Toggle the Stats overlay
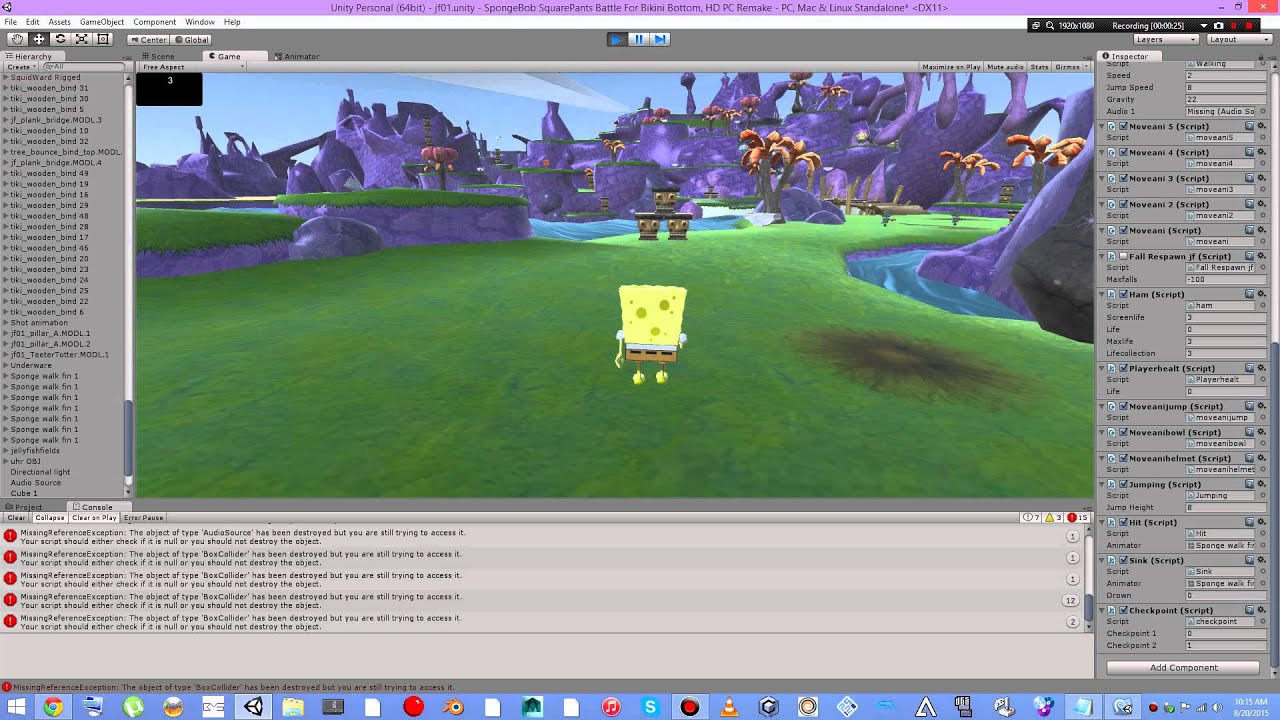This screenshot has height=720, width=1280. 1039,67
